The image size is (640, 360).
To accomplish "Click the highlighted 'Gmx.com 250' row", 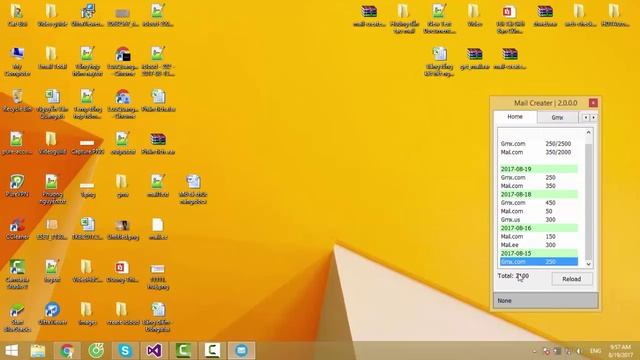I will pos(539,262).
